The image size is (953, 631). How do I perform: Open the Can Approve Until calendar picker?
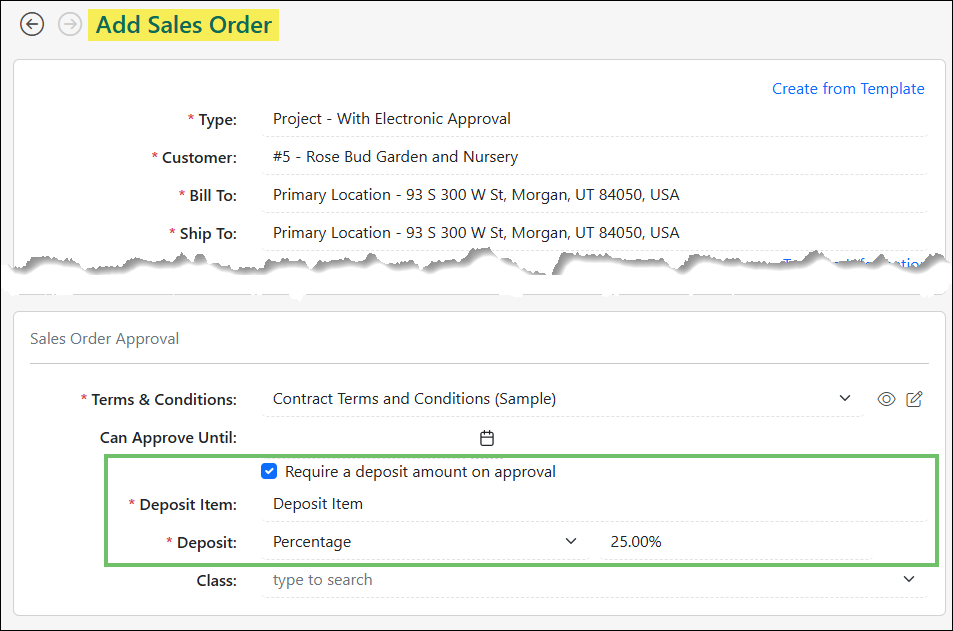[487, 438]
